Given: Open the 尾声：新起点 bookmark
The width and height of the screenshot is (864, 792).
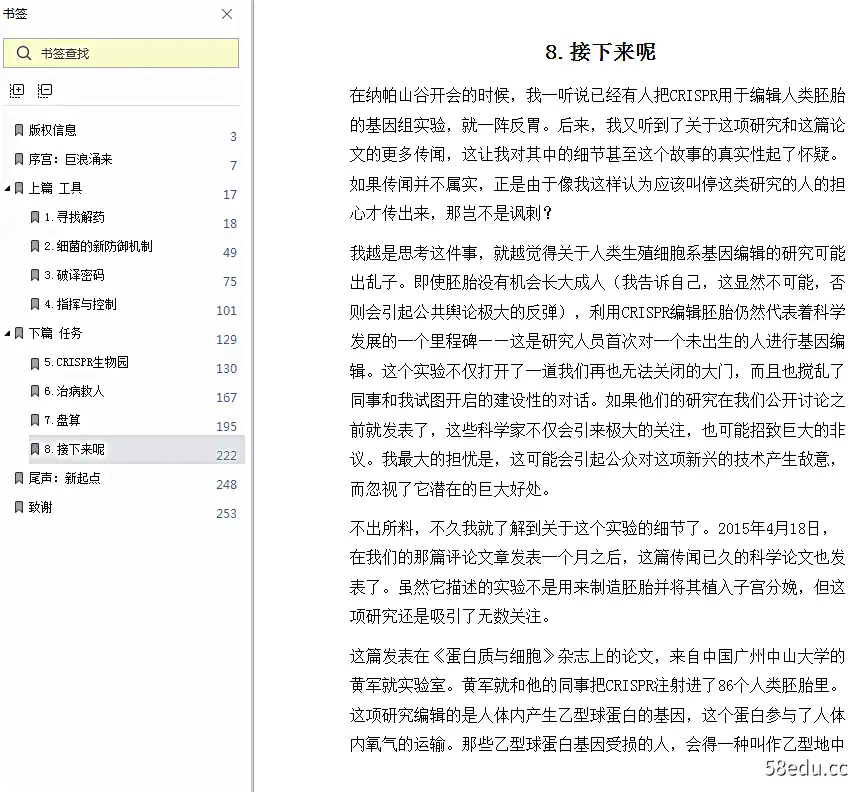Looking at the screenshot, I should click(64, 478).
